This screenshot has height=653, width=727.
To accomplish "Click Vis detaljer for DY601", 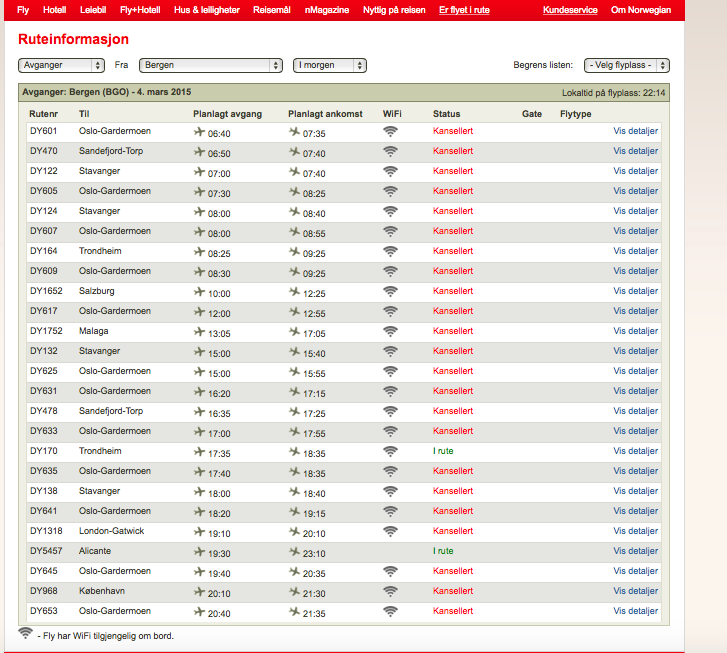I will 635,131.
